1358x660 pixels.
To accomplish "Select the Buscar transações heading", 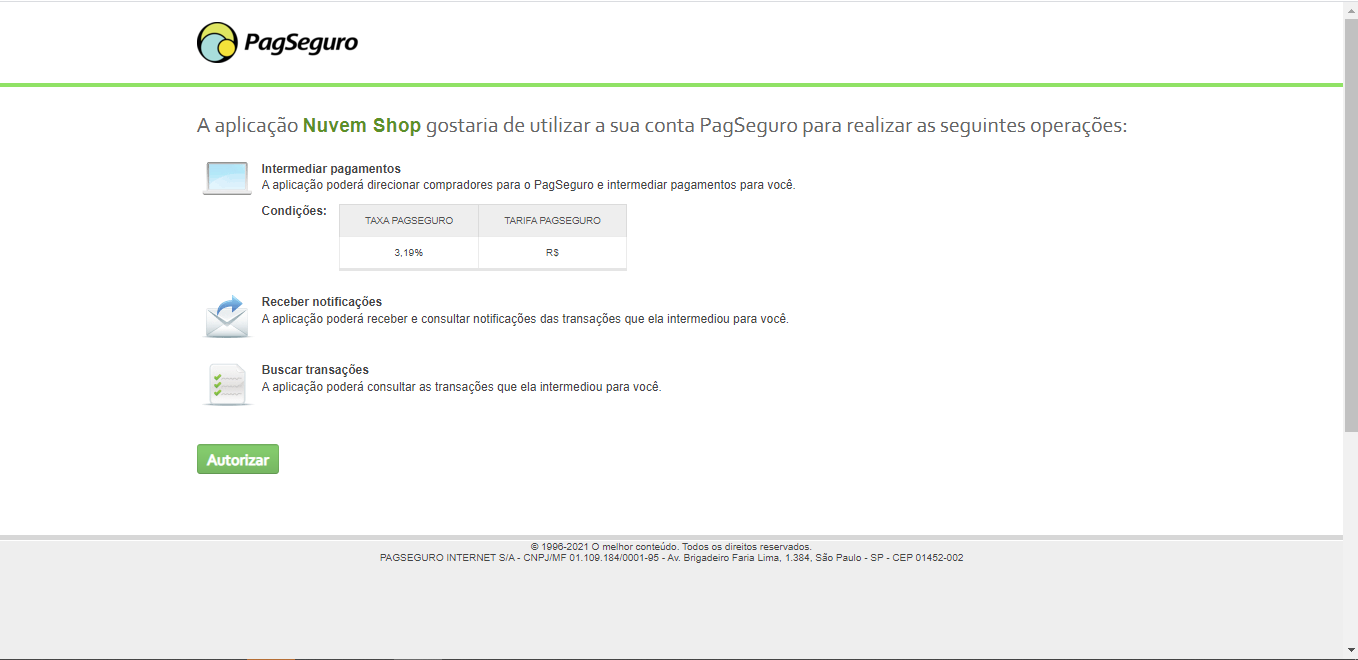I will tap(315, 370).
